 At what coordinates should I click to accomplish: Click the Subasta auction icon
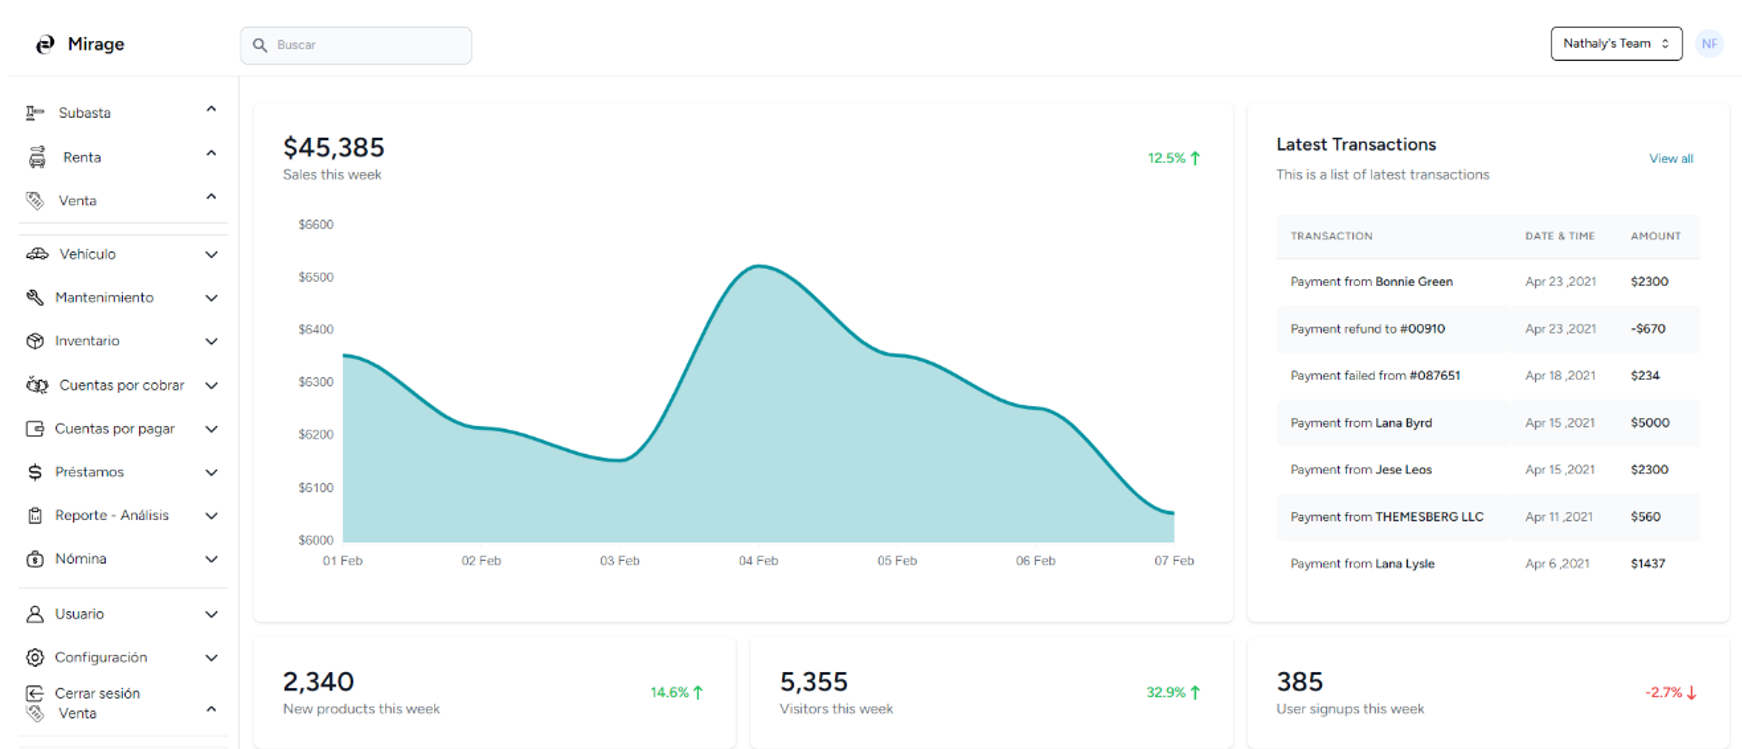point(35,113)
